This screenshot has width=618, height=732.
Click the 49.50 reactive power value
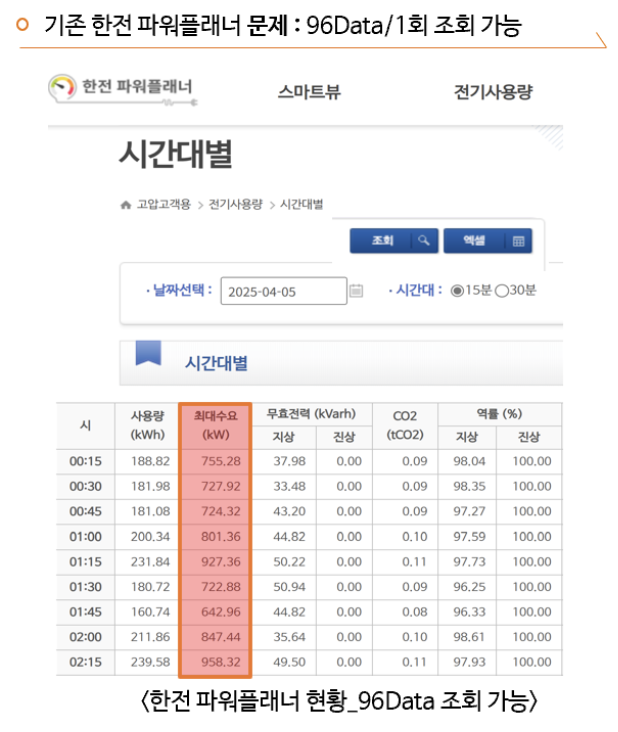coord(289,662)
